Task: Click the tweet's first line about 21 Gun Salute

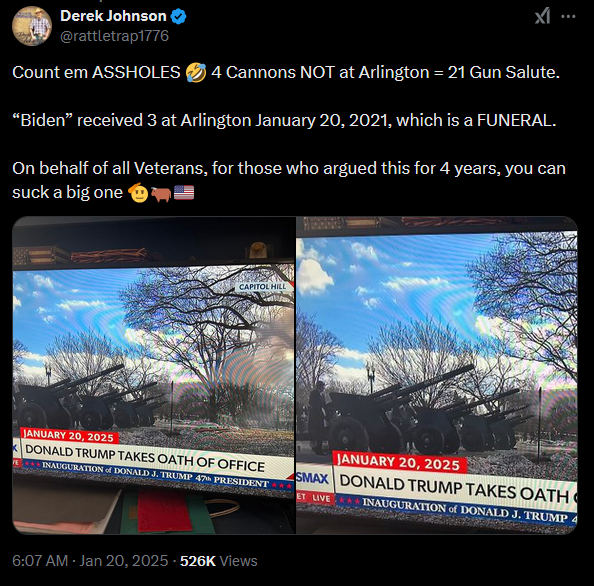Action: 286,72
